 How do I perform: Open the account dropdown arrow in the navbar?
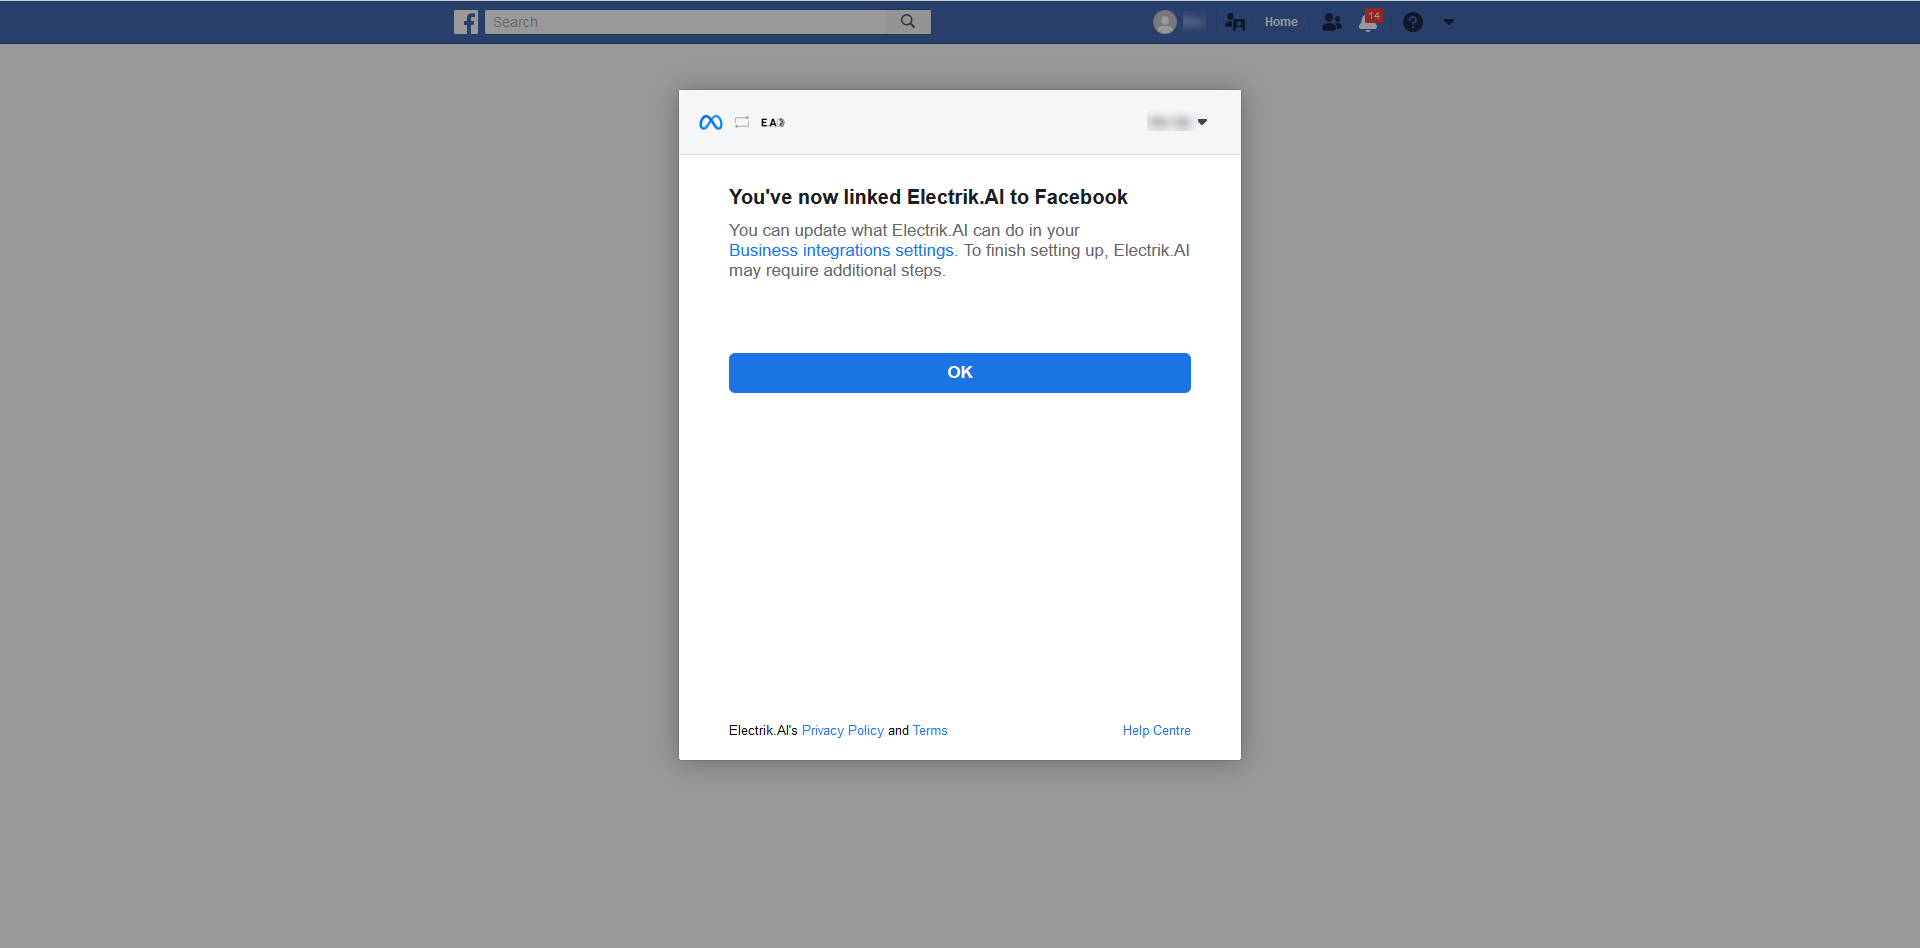click(x=1449, y=21)
